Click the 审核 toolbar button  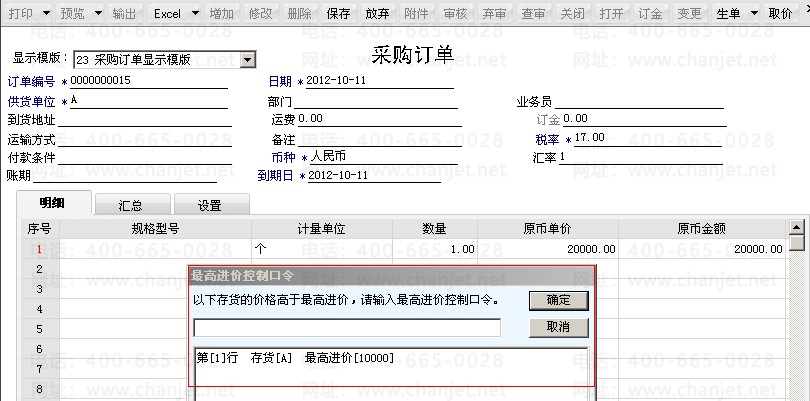pos(455,13)
